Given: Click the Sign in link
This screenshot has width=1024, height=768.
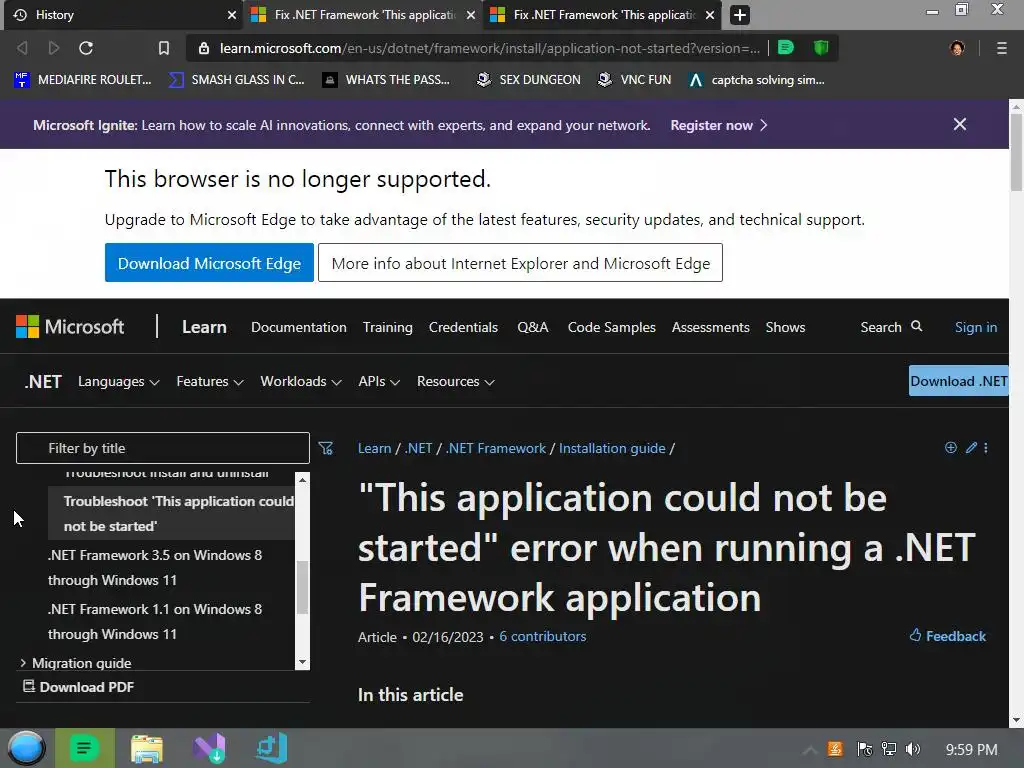Looking at the screenshot, I should pyautogui.click(x=976, y=327).
